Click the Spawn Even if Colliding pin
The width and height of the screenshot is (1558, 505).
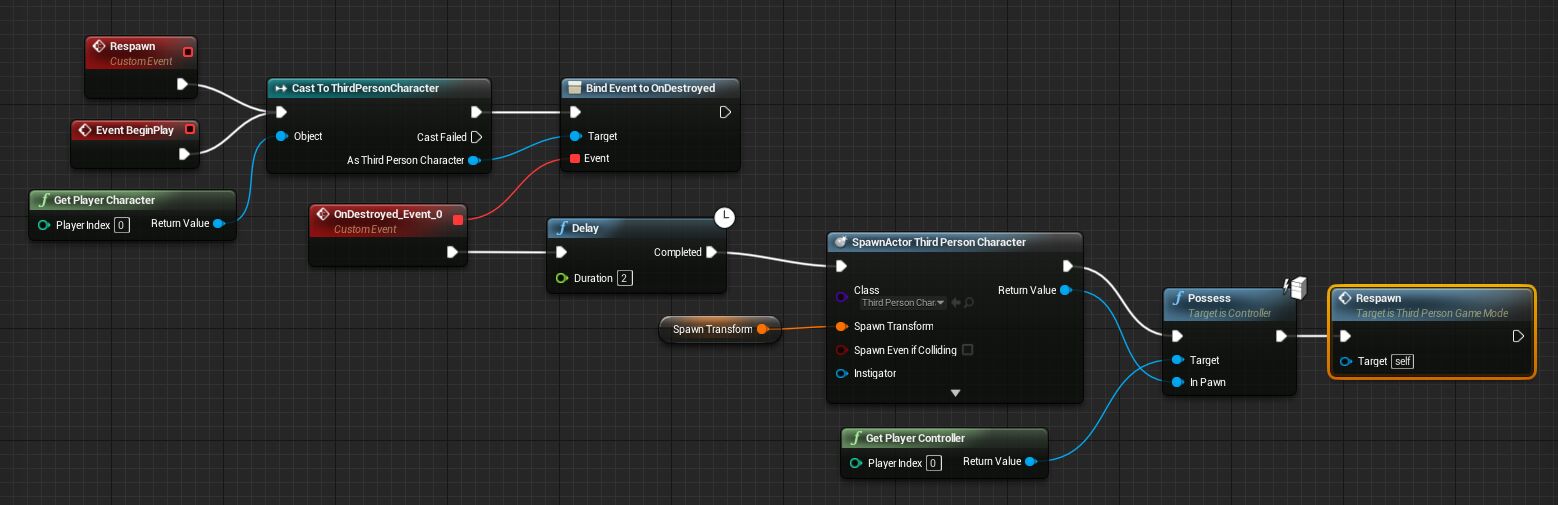pyautogui.click(x=841, y=350)
